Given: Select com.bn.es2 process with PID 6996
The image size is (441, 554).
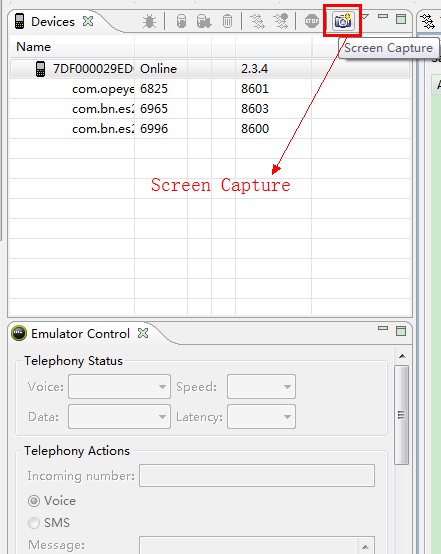Looking at the screenshot, I should (210, 129).
